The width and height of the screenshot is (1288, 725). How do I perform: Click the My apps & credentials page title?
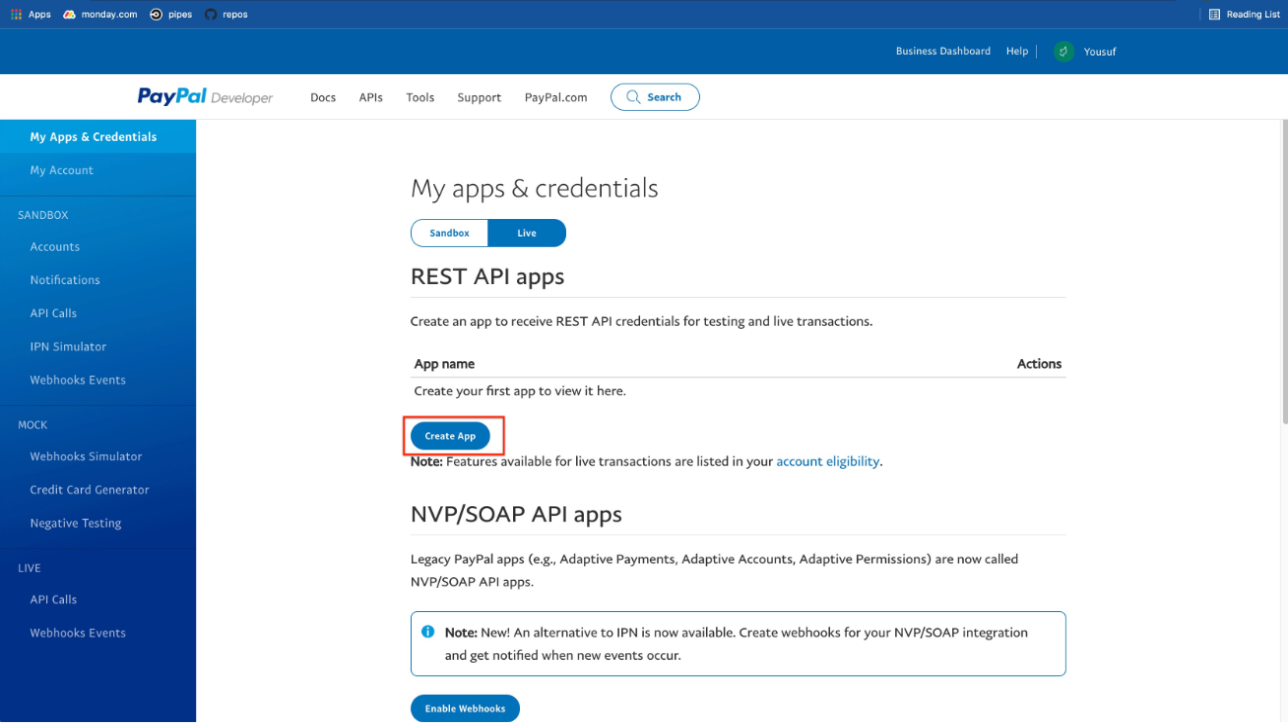pyautogui.click(x=534, y=189)
